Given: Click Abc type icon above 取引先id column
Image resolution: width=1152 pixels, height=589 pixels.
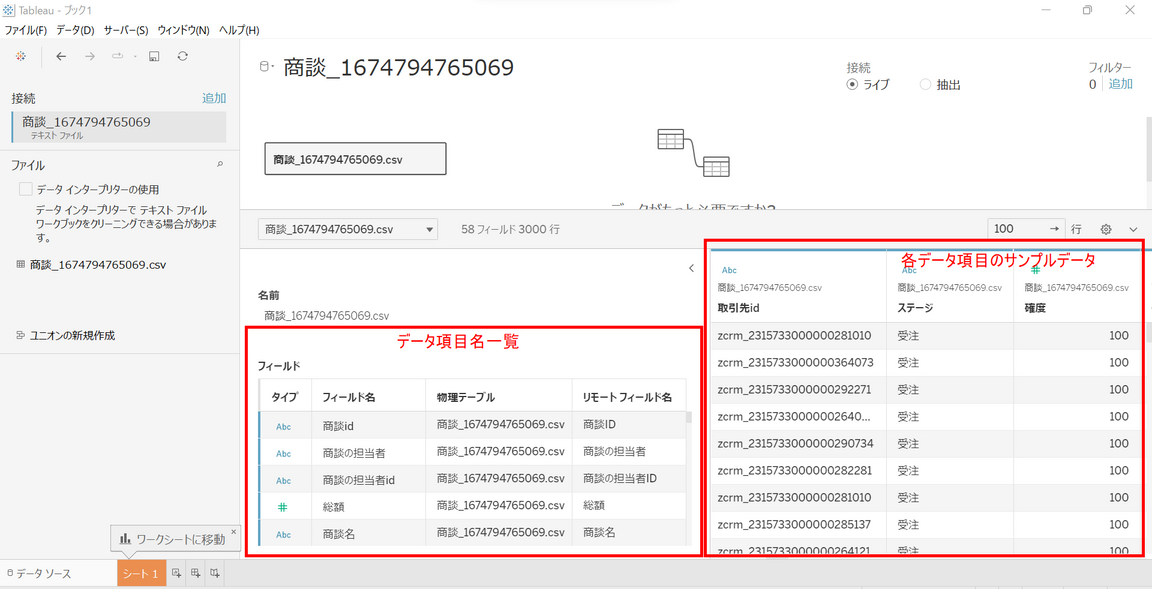Looking at the screenshot, I should pyautogui.click(x=730, y=270).
